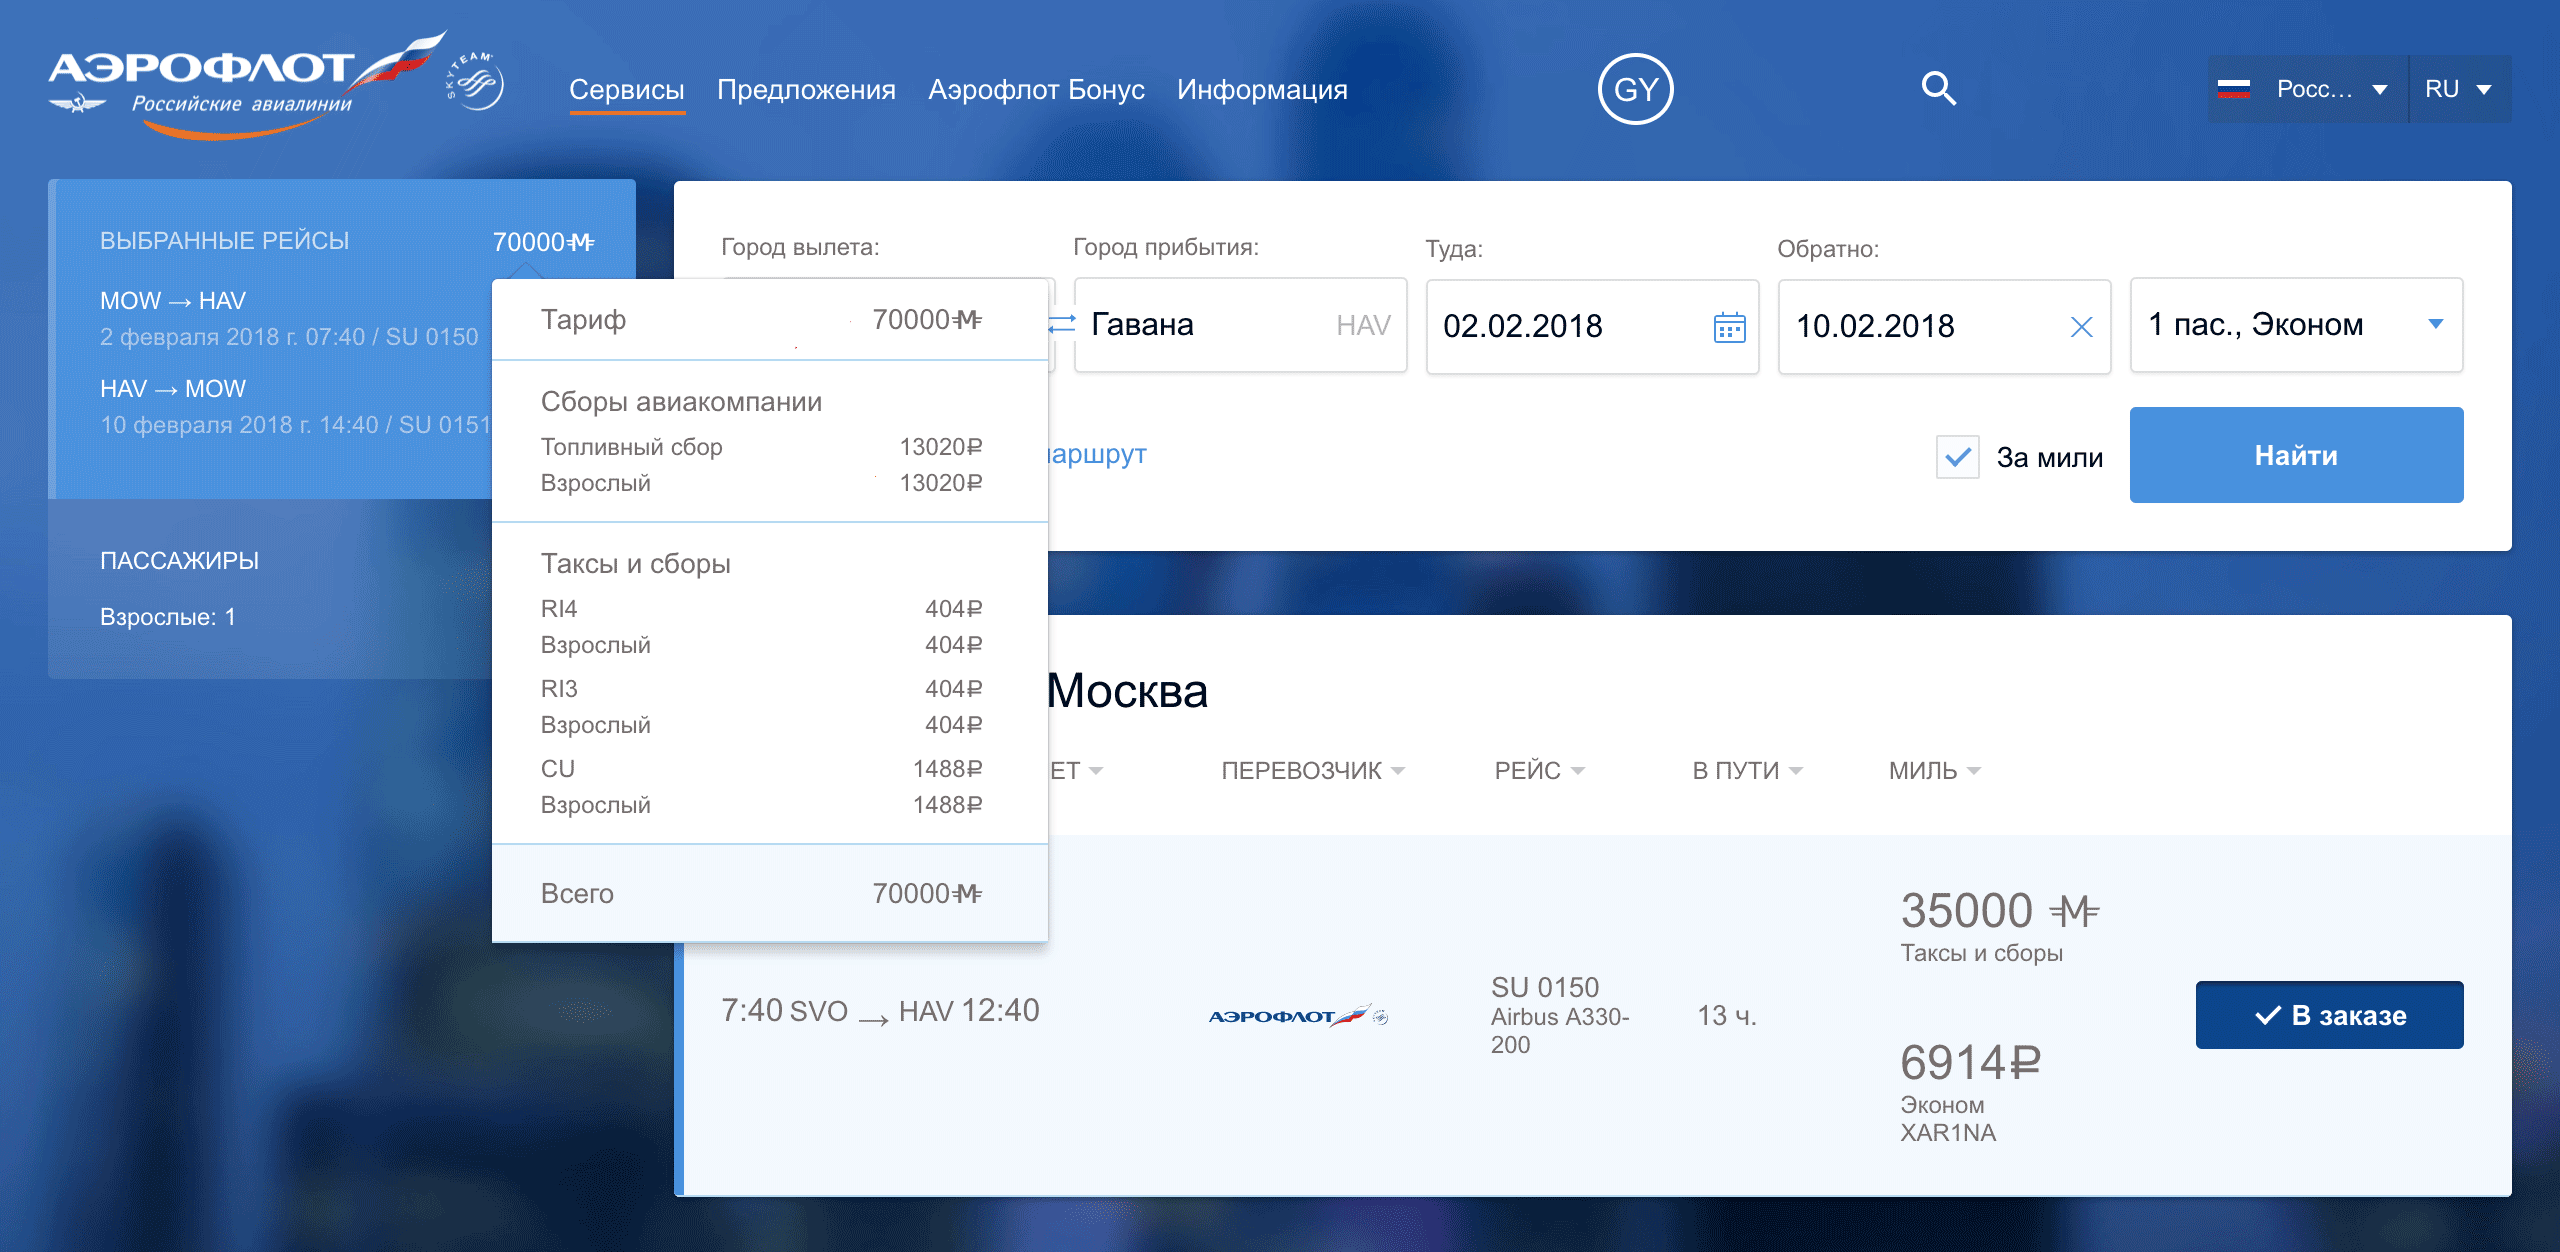Clear return date with X icon

tap(2081, 327)
